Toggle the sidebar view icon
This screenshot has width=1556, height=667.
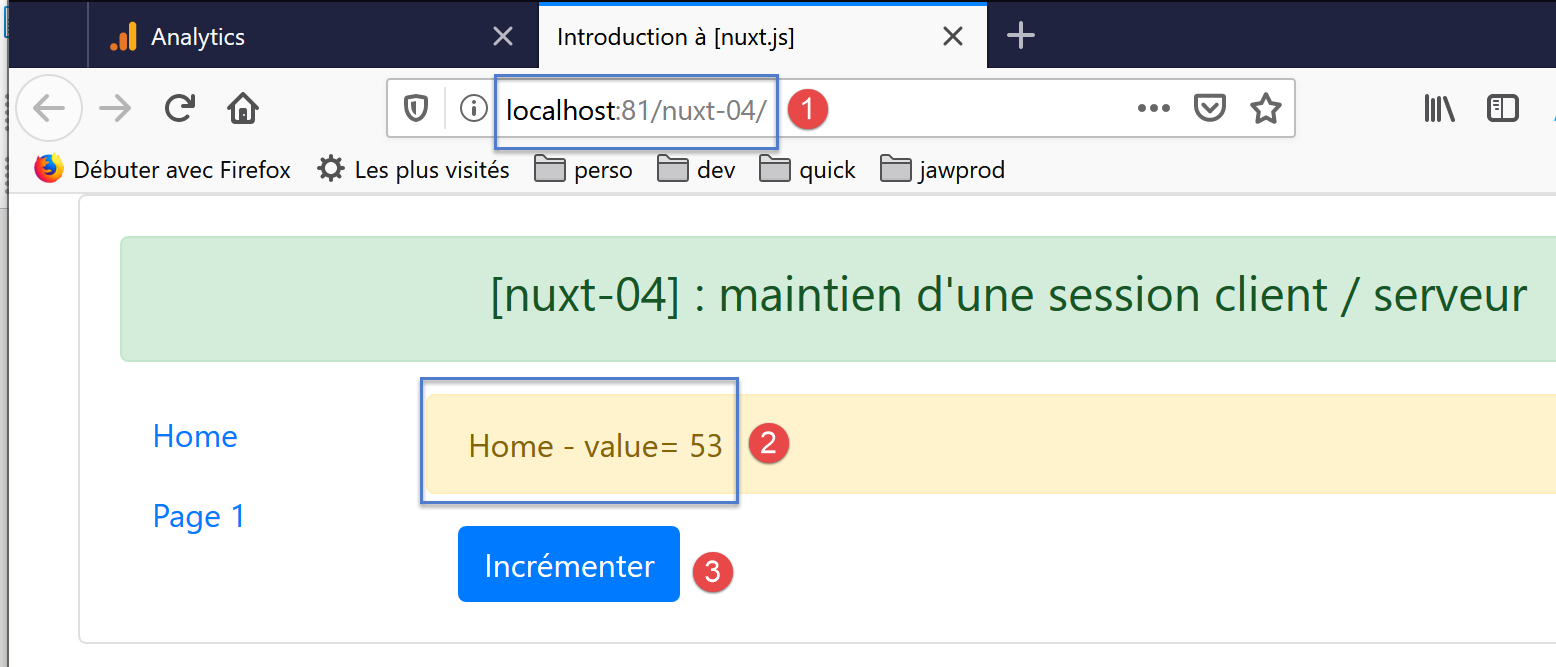1502,108
